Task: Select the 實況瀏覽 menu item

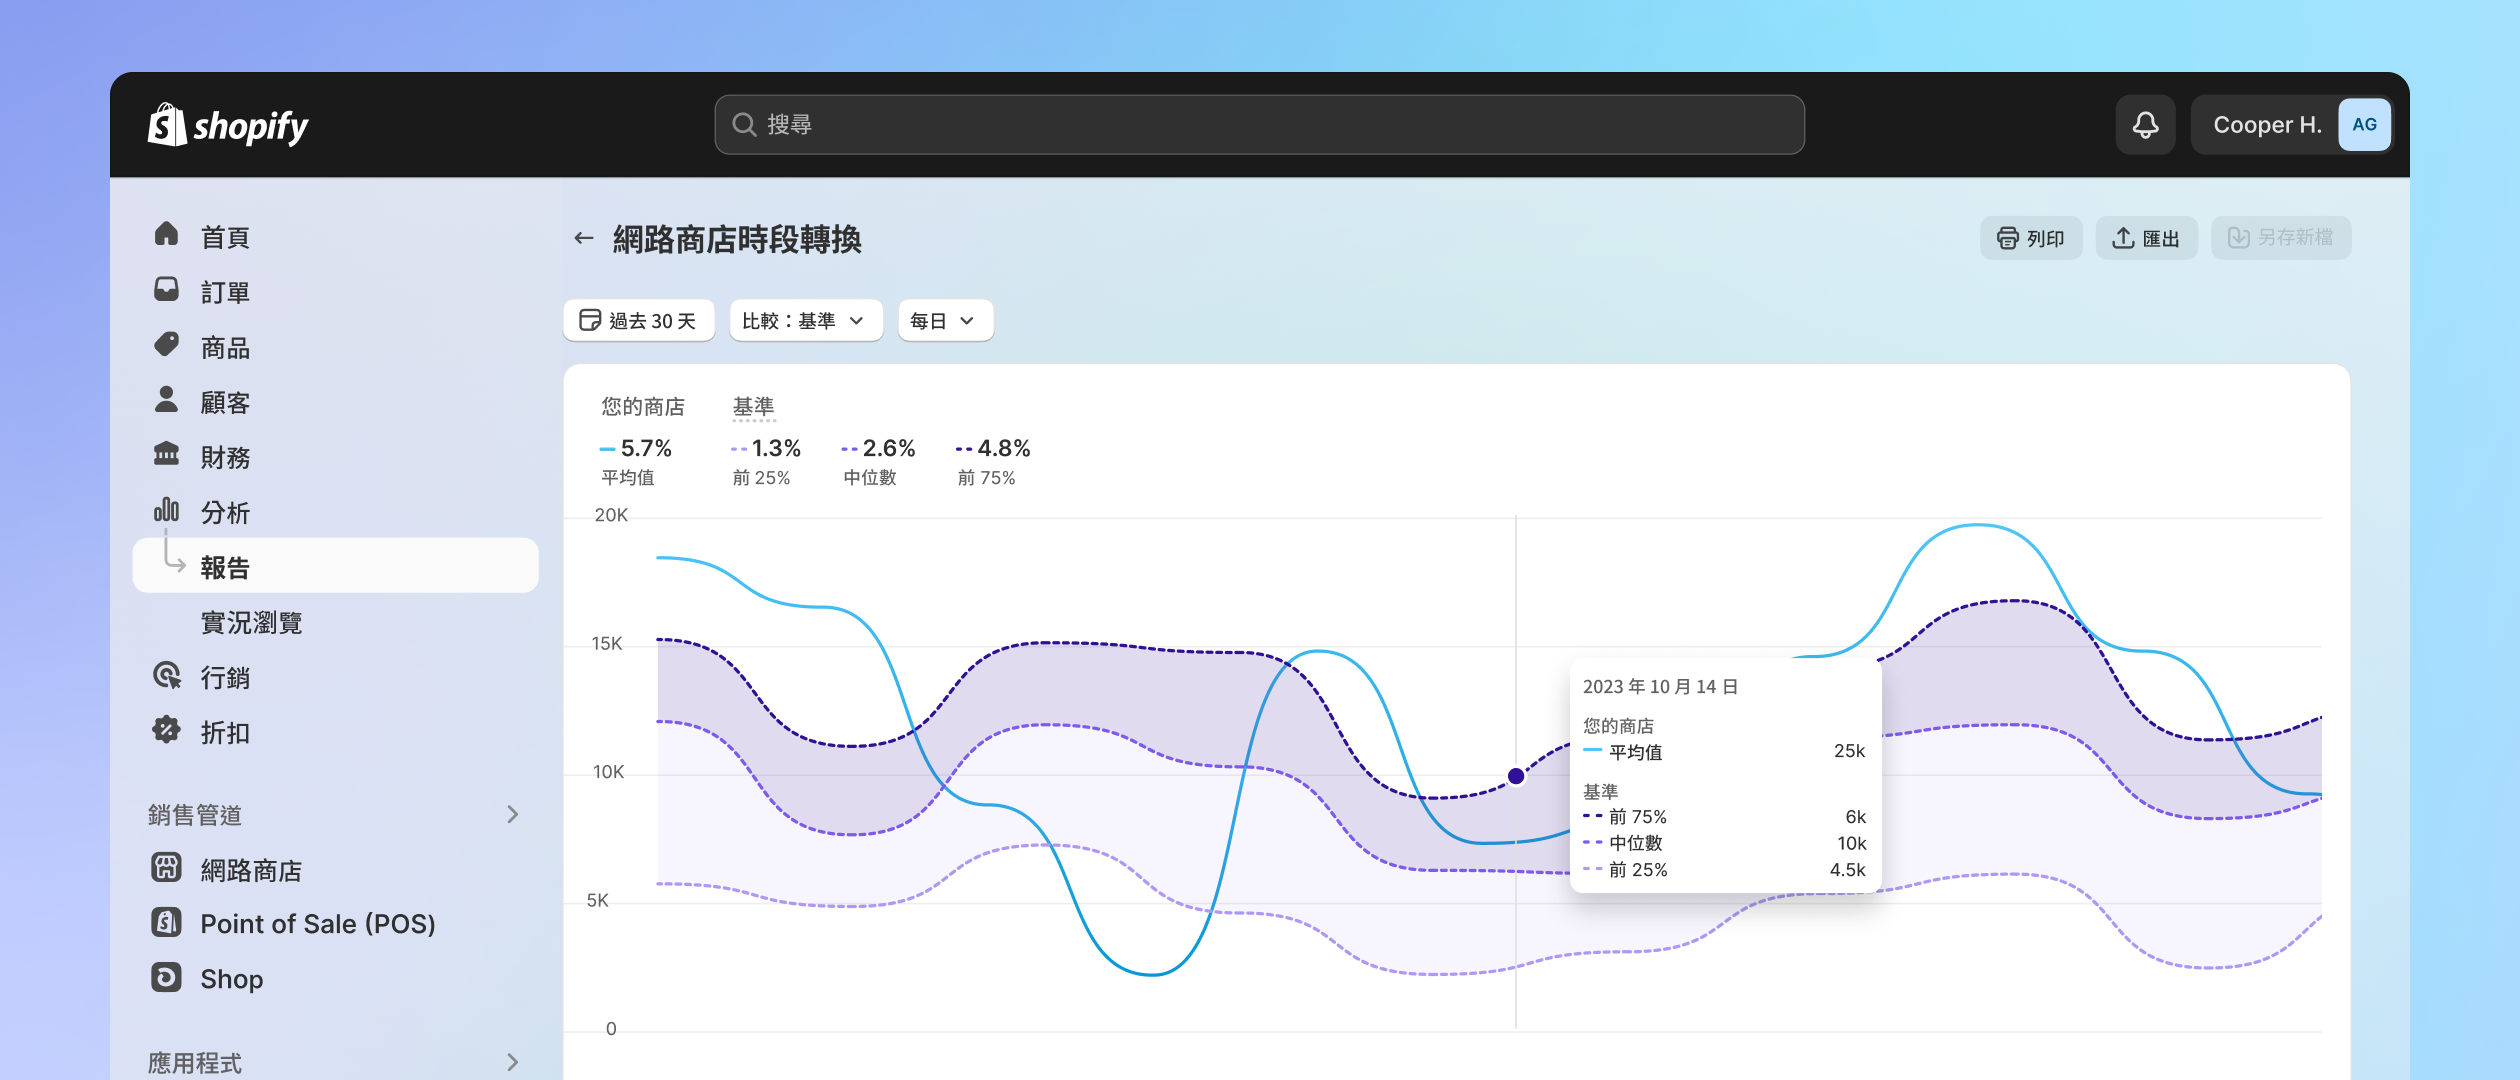Action: coord(251,620)
